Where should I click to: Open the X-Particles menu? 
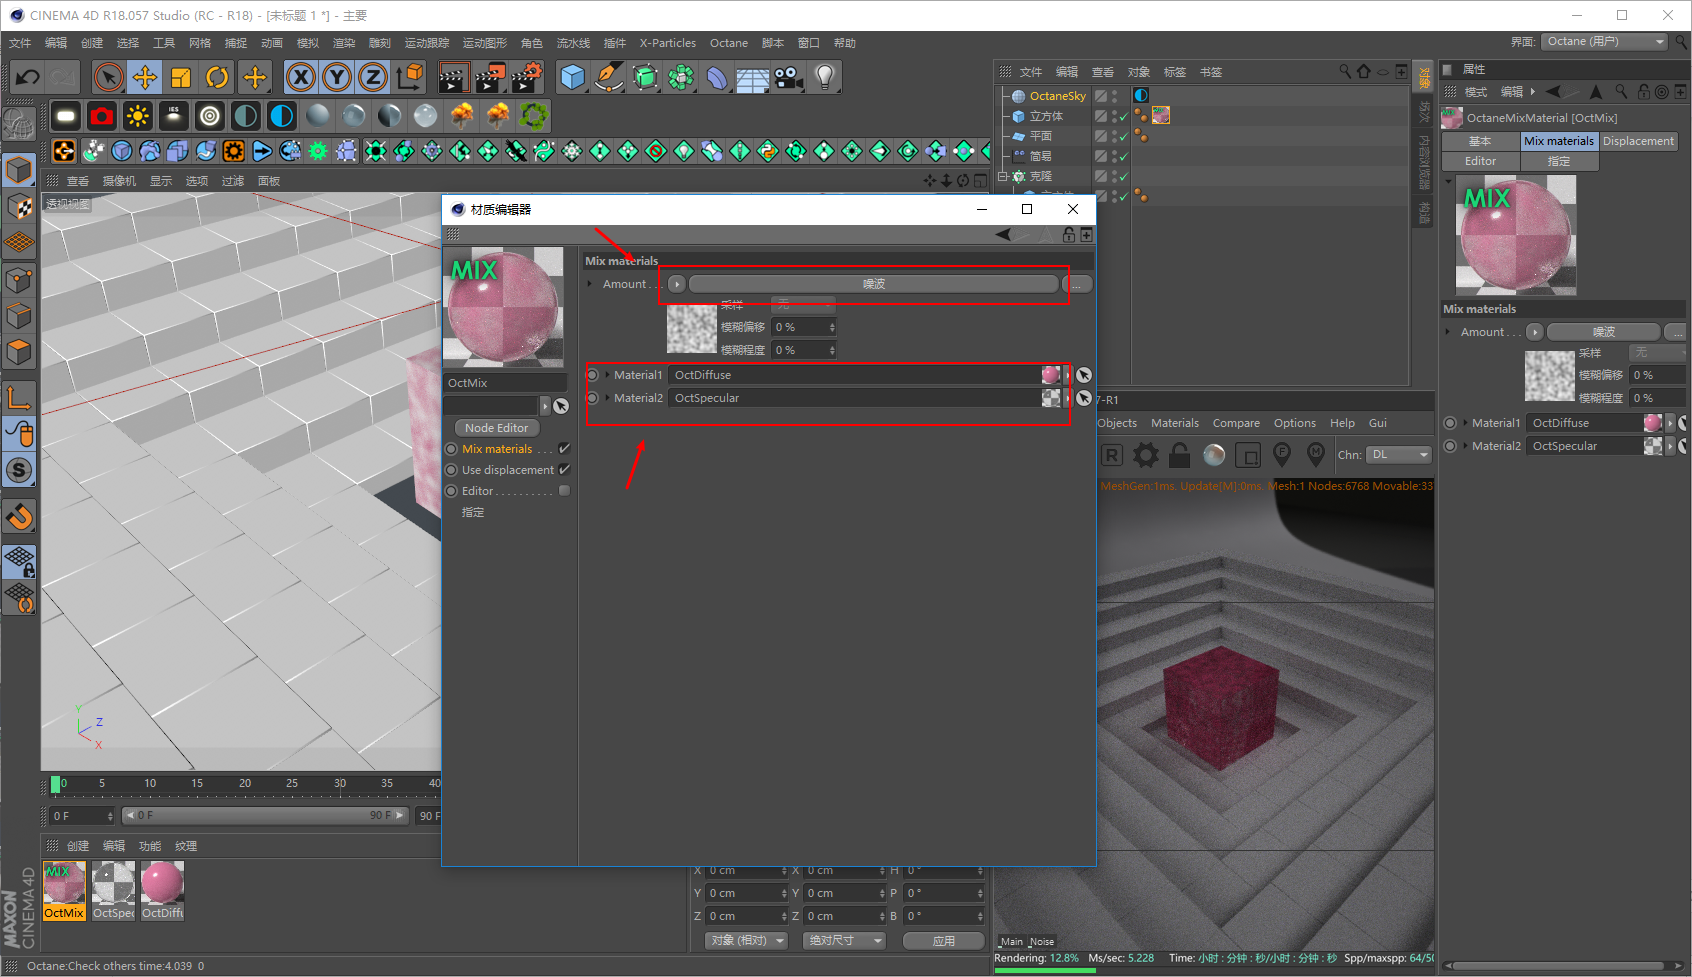pos(668,43)
